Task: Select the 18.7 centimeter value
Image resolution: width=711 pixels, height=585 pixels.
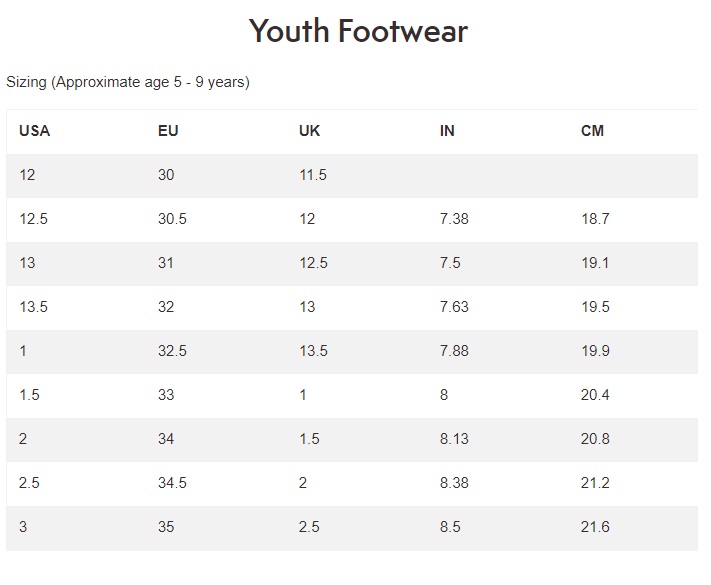Action: coord(595,219)
